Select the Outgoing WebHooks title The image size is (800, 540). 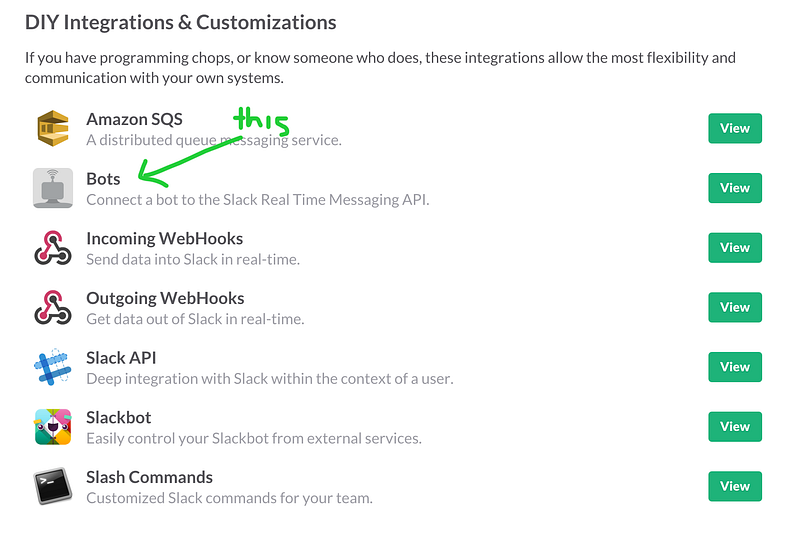click(165, 298)
